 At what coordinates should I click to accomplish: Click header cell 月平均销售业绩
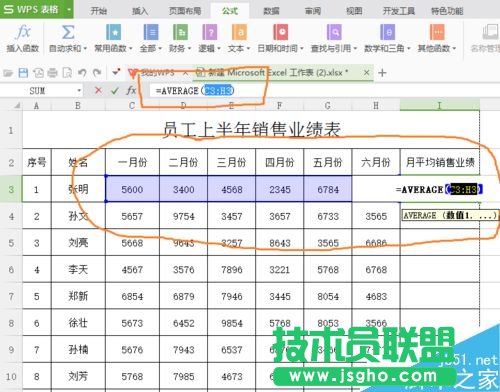[x=440, y=163]
